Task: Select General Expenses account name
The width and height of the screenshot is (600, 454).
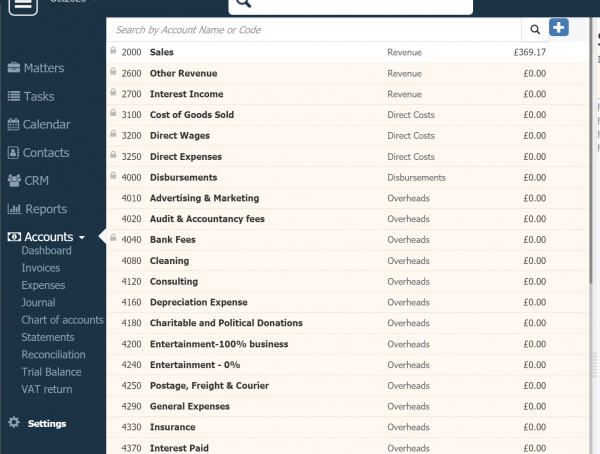Action: (x=190, y=406)
